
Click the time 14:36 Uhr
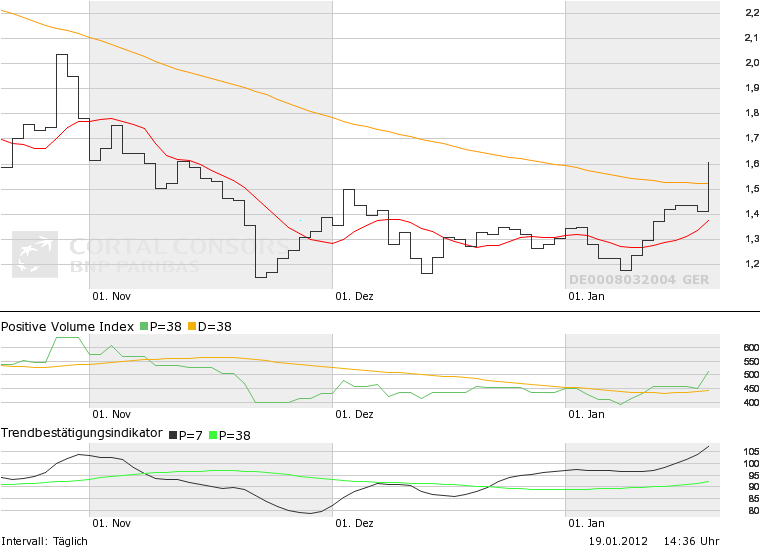692,541
